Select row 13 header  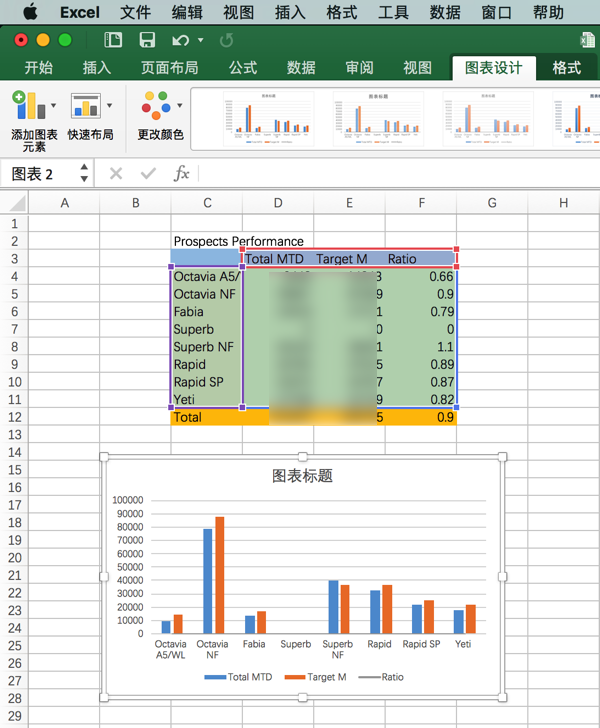(14, 435)
